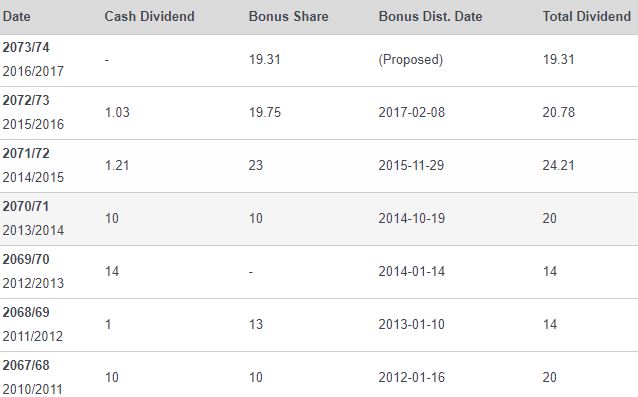638x397 pixels.
Task: Click the 2017-02-08 distribution date
Action: pyautogui.click(x=411, y=112)
